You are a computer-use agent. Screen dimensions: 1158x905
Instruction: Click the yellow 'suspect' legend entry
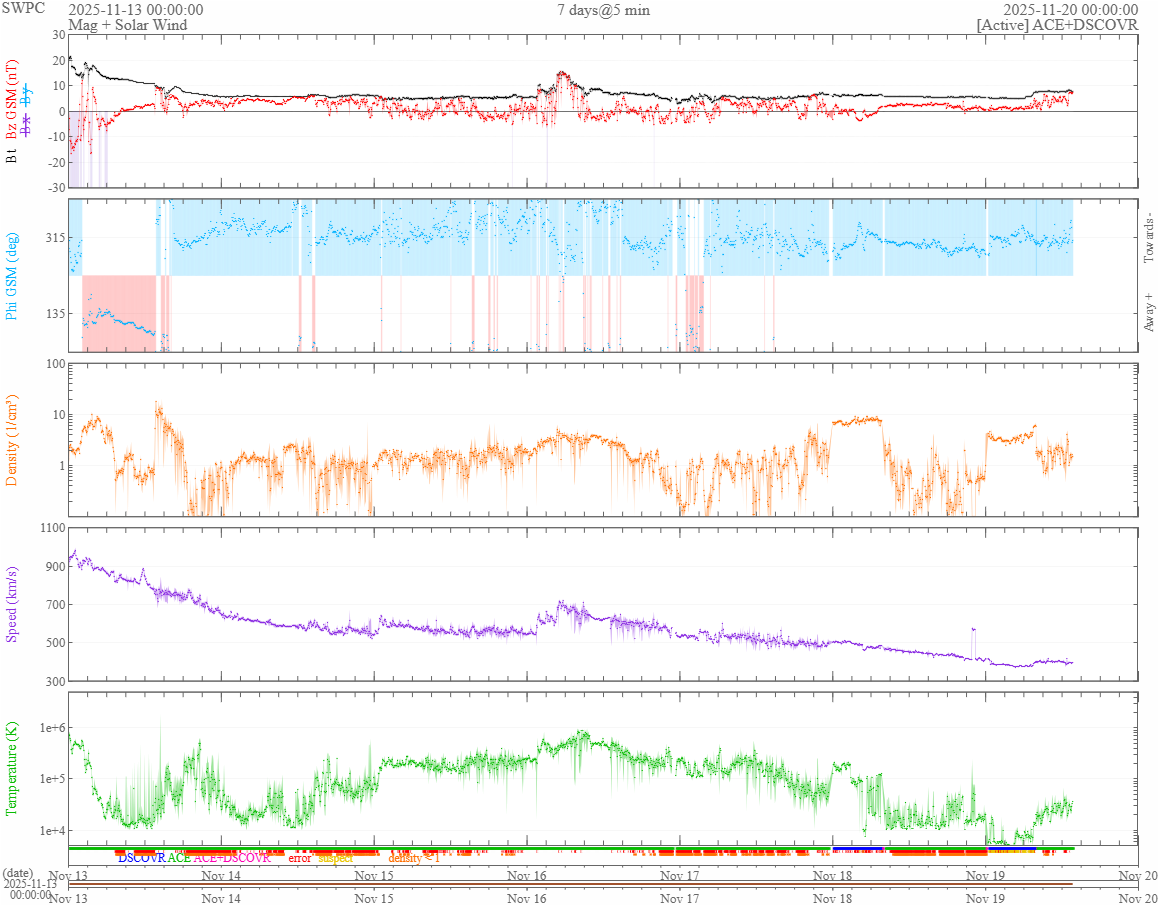335,858
